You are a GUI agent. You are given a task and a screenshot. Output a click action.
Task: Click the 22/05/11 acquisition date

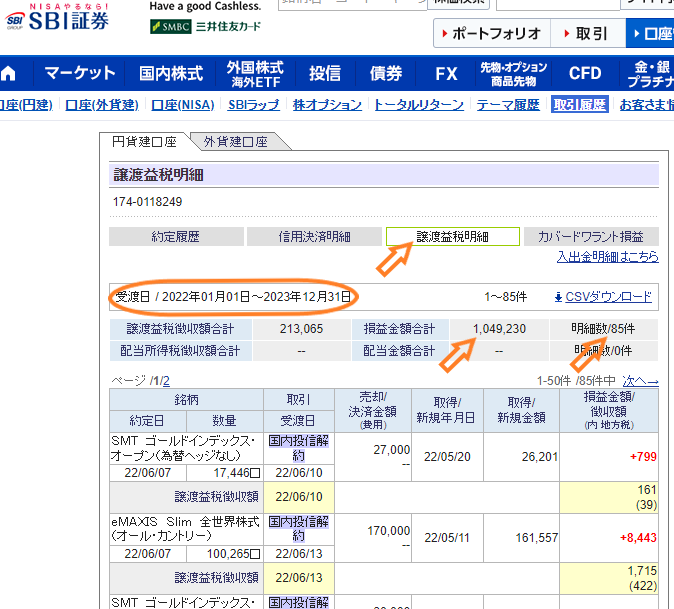(447, 538)
